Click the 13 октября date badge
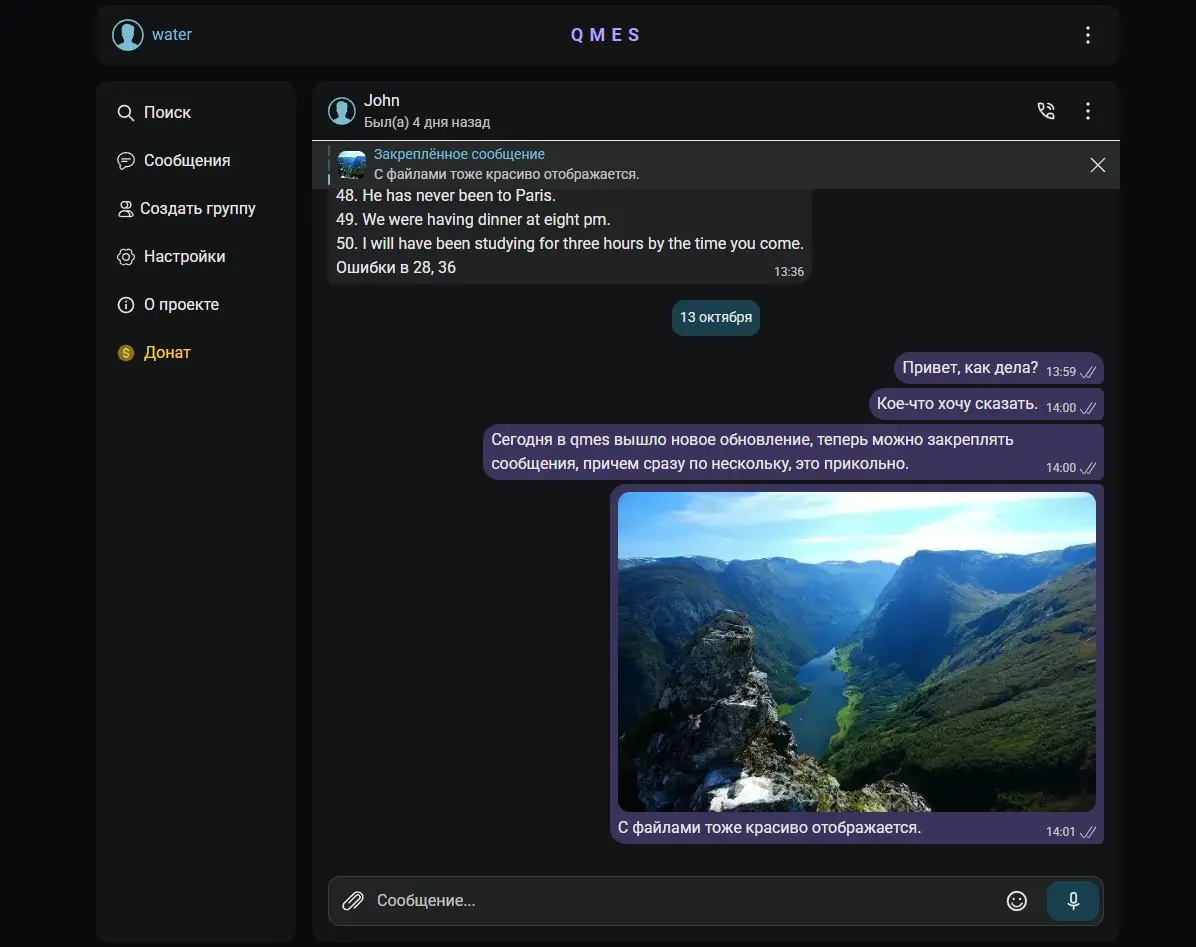 click(x=715, y=317)
